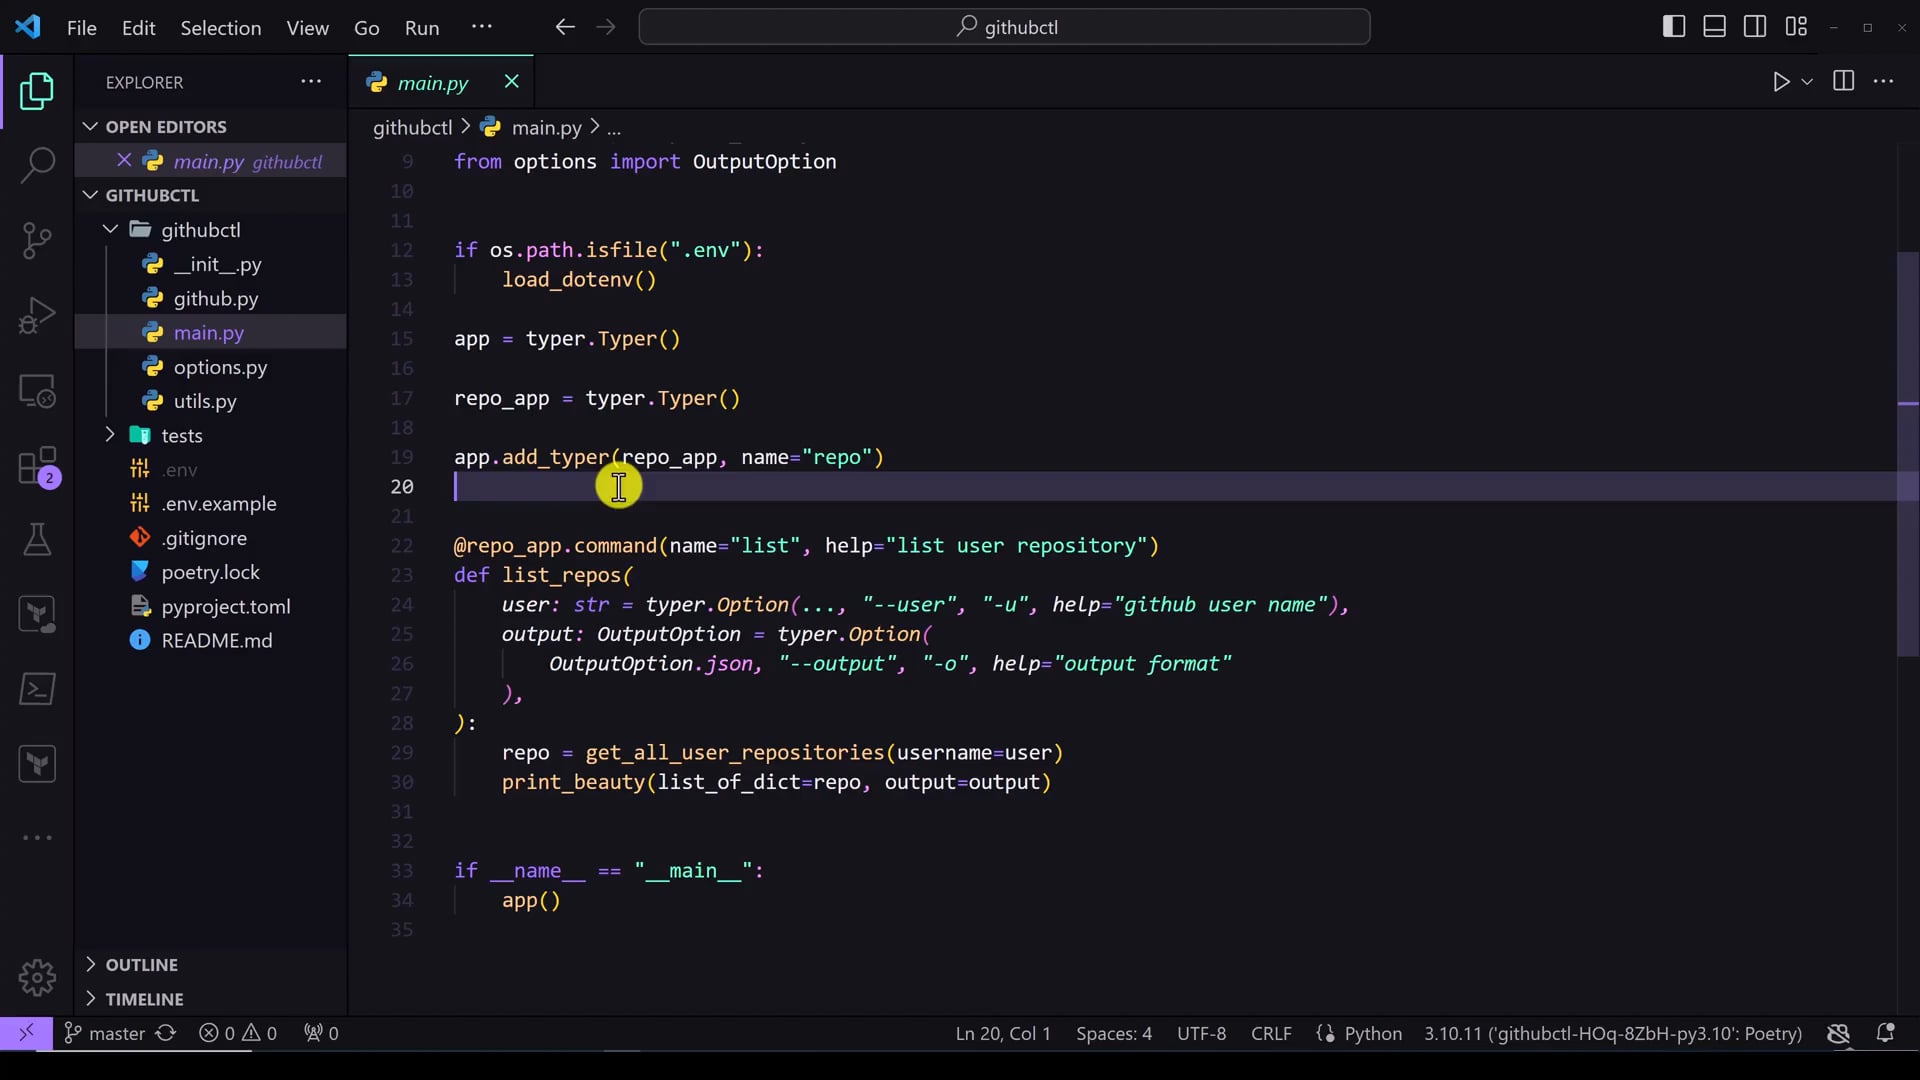The width and height of the screenshot is (1920, 1080).
Task: Open the Testing flask icon view
Action: point(37,540)
